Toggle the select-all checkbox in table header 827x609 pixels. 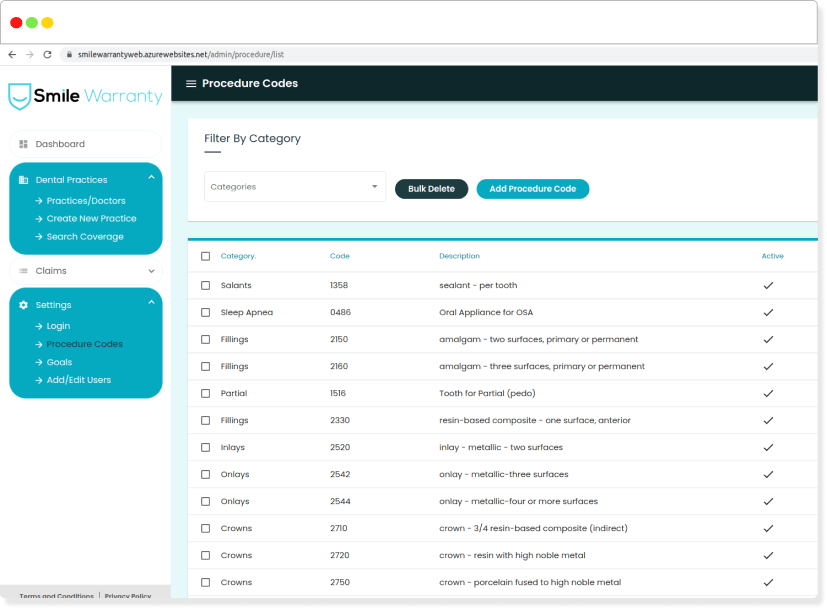[205, 256]
